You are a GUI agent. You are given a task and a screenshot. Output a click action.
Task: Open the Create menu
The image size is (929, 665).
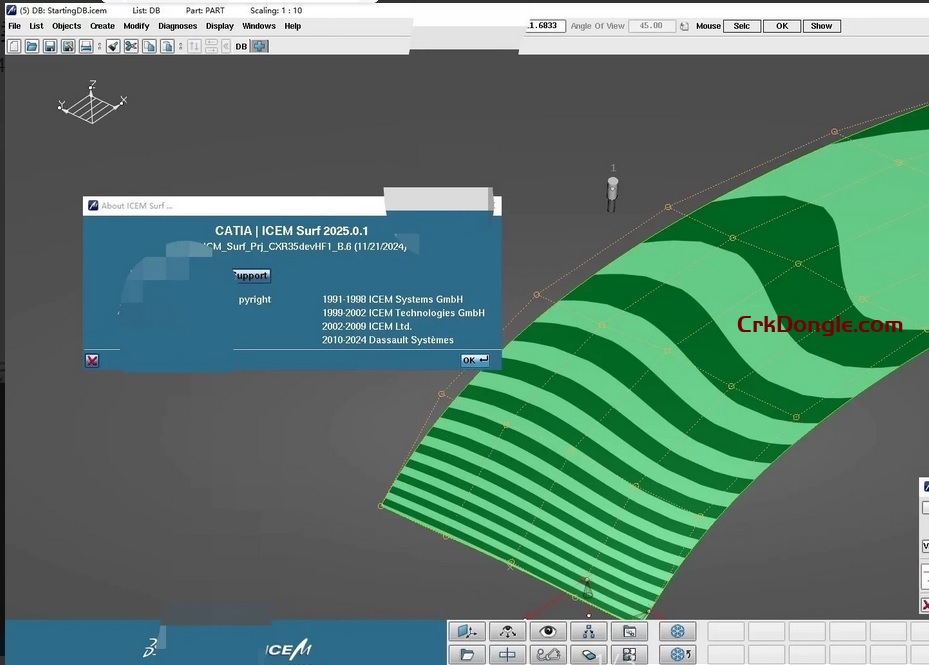pos(102,26)
